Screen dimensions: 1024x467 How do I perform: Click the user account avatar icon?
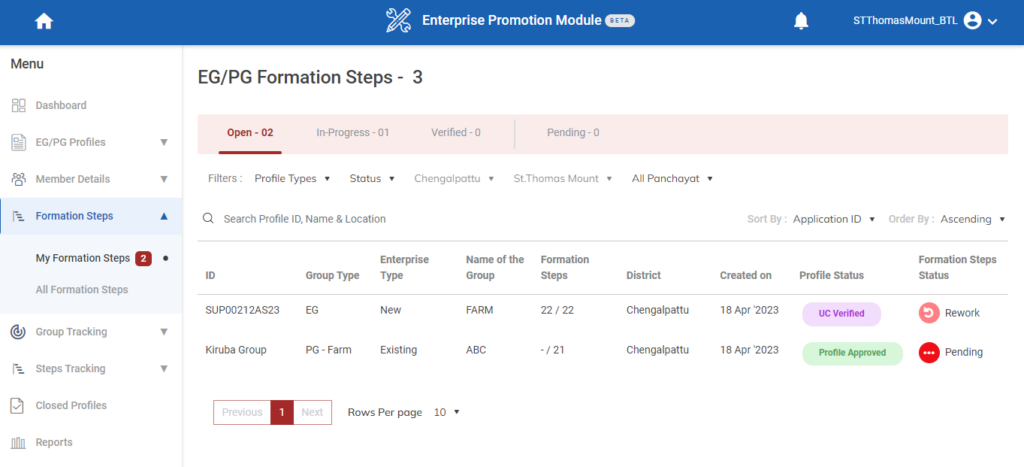point(972,21)
